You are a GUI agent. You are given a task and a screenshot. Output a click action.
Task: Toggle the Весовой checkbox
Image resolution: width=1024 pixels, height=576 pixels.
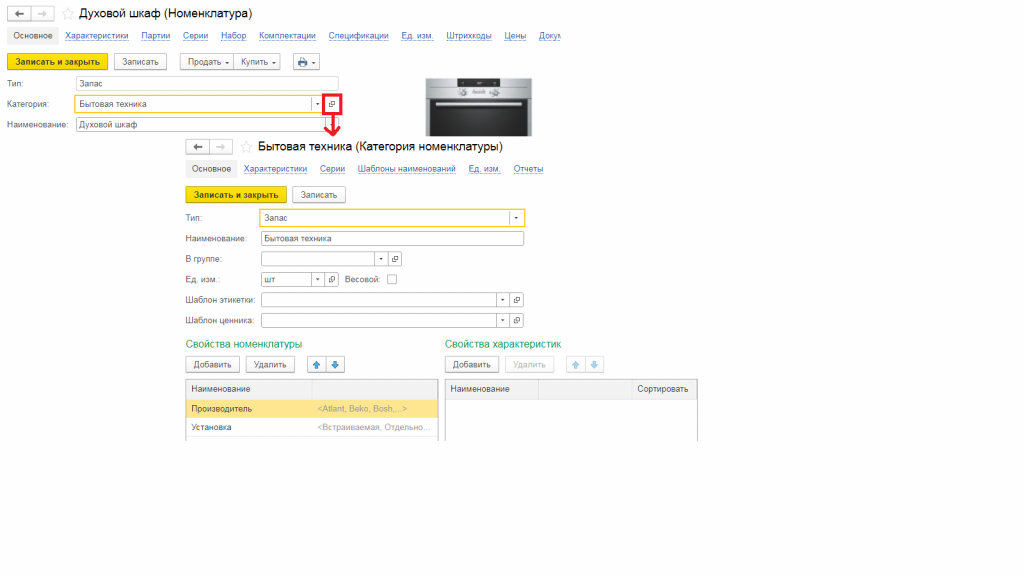pyautogui.click(x=392, y=280)
